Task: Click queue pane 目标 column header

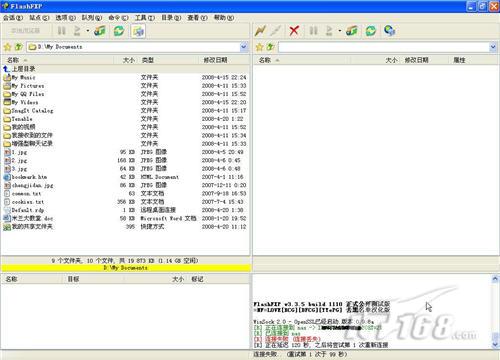Action: (x=93, y=279)
